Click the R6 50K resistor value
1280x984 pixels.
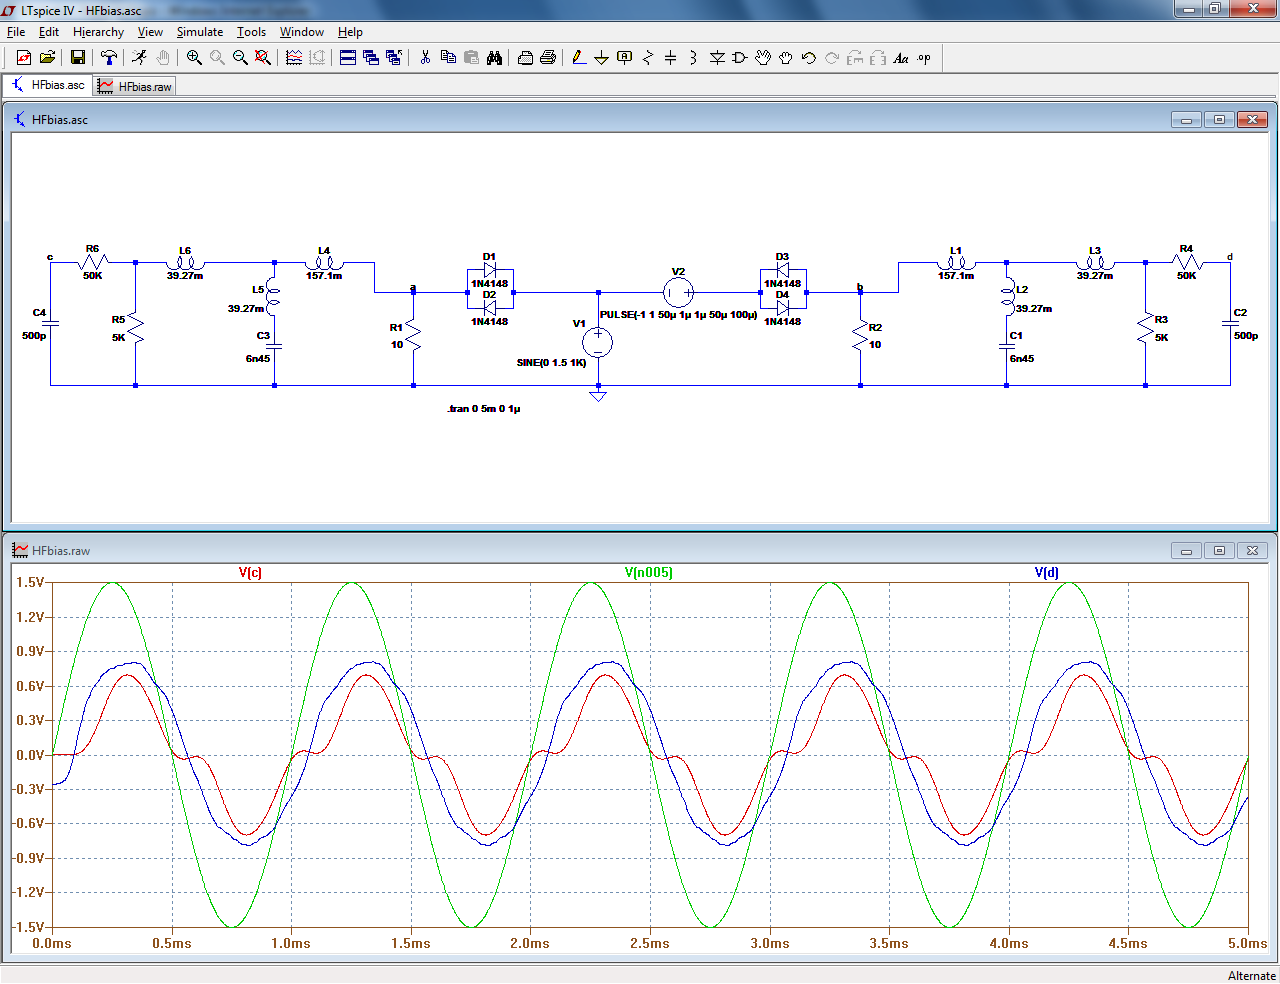(x=92, y=276)
